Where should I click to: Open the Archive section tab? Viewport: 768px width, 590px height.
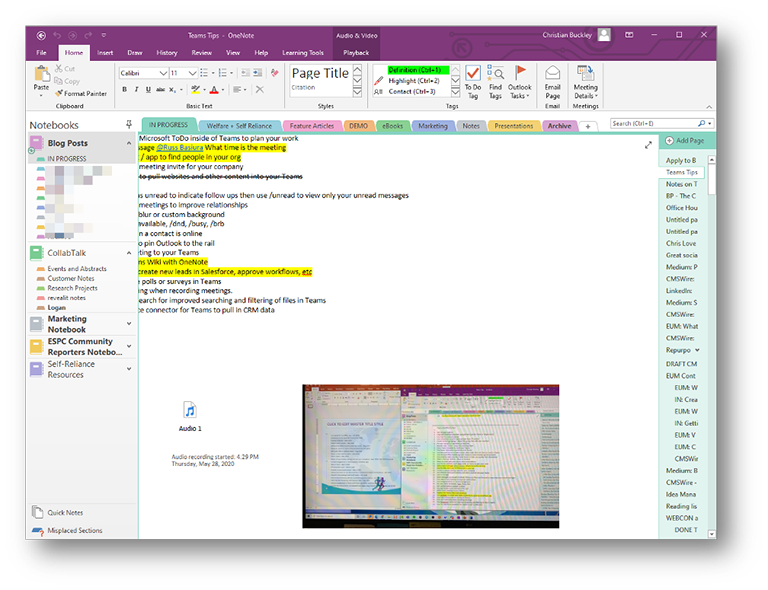coord(559,126)
